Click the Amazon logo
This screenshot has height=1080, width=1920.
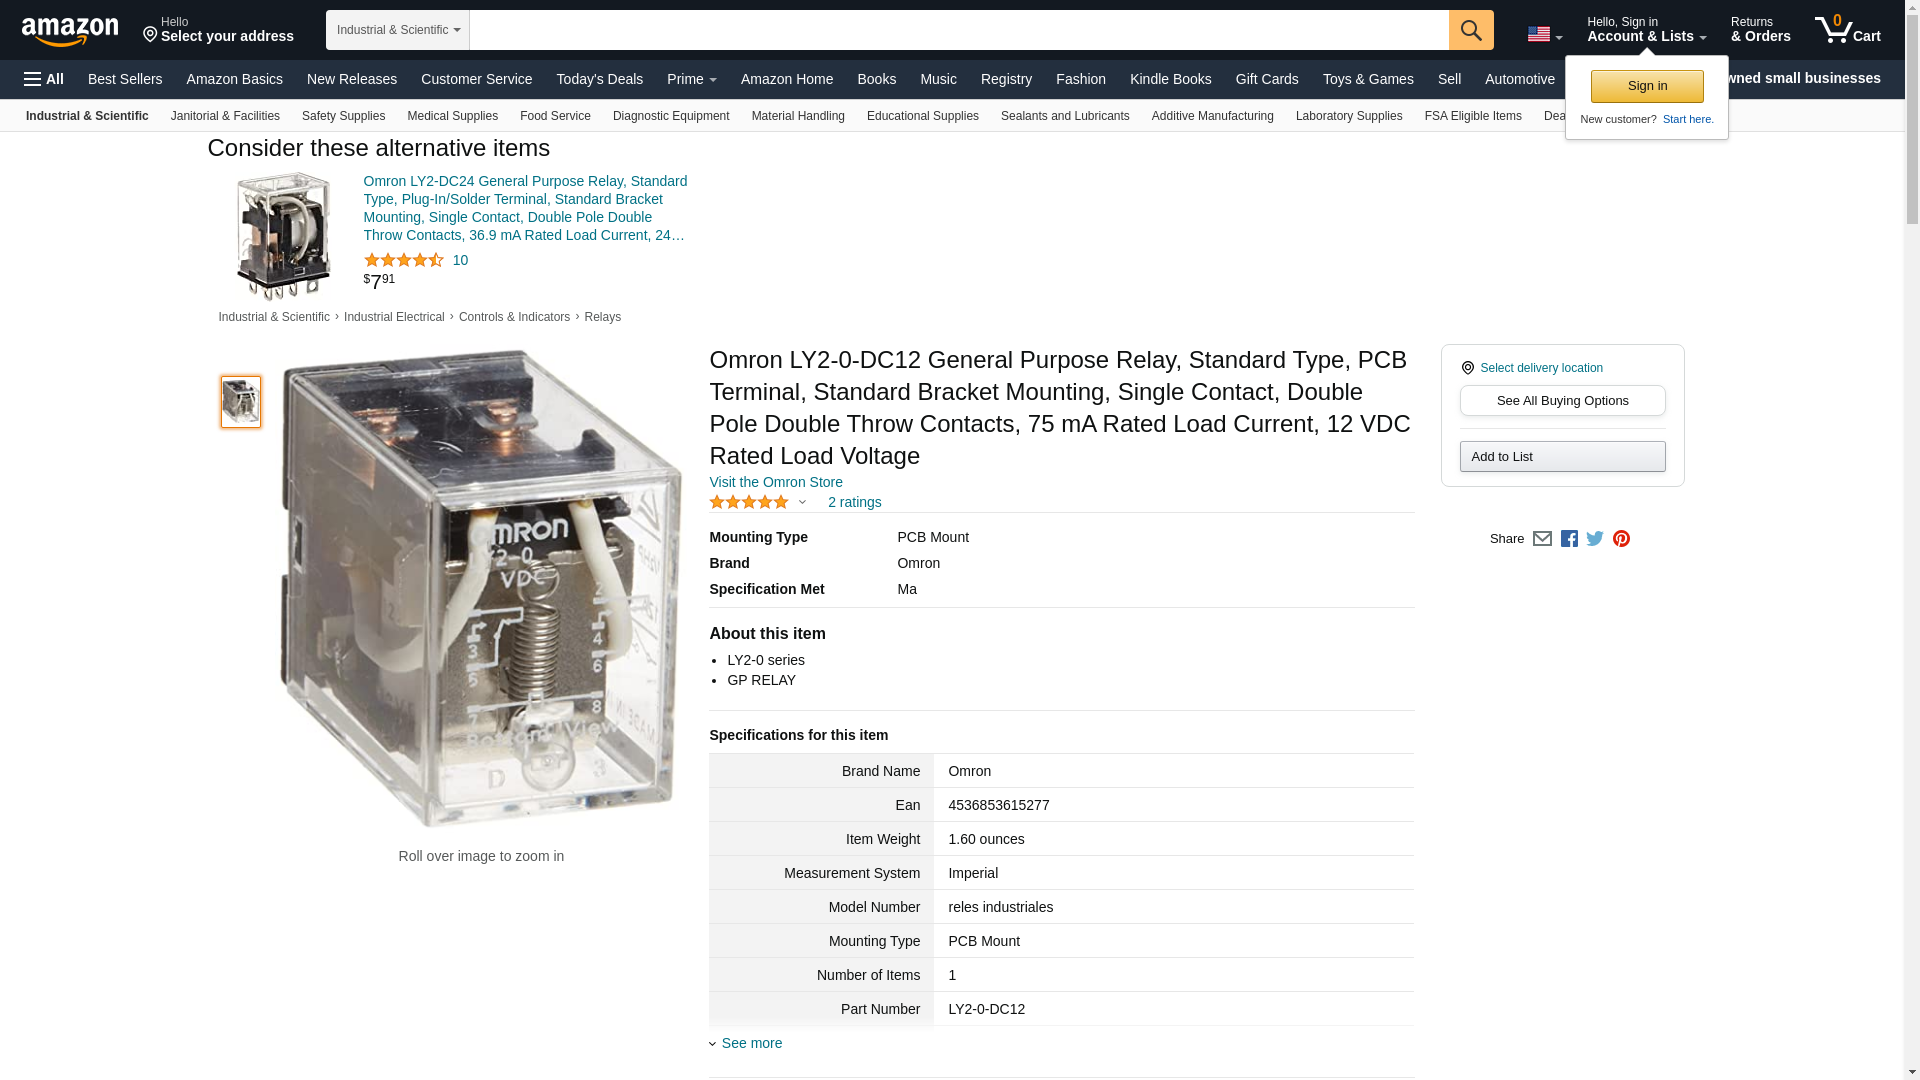point(70,31)
